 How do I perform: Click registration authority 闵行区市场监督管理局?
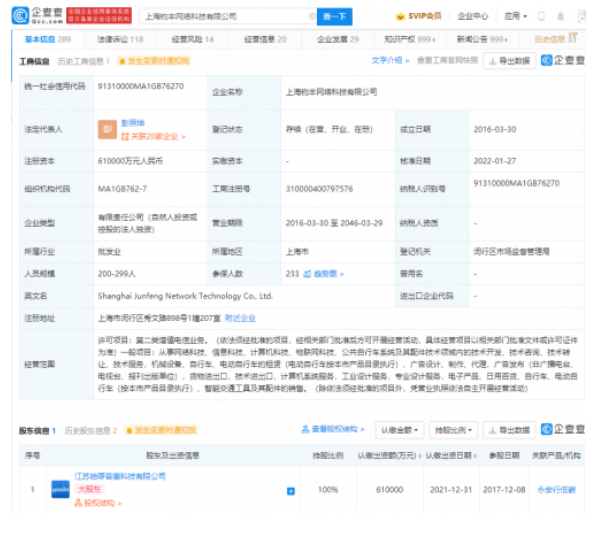(511, 252)
